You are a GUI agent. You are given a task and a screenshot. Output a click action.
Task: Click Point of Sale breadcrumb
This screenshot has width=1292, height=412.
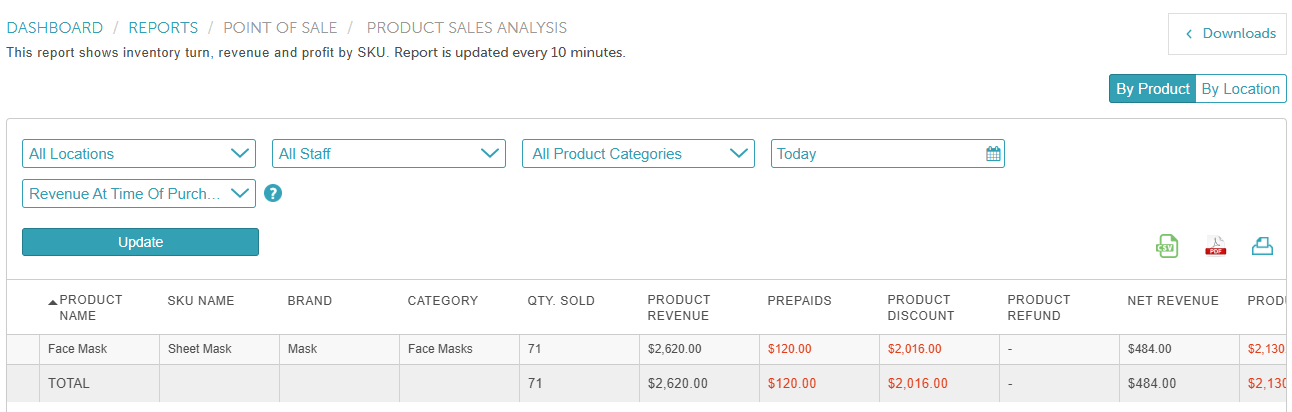280,28
